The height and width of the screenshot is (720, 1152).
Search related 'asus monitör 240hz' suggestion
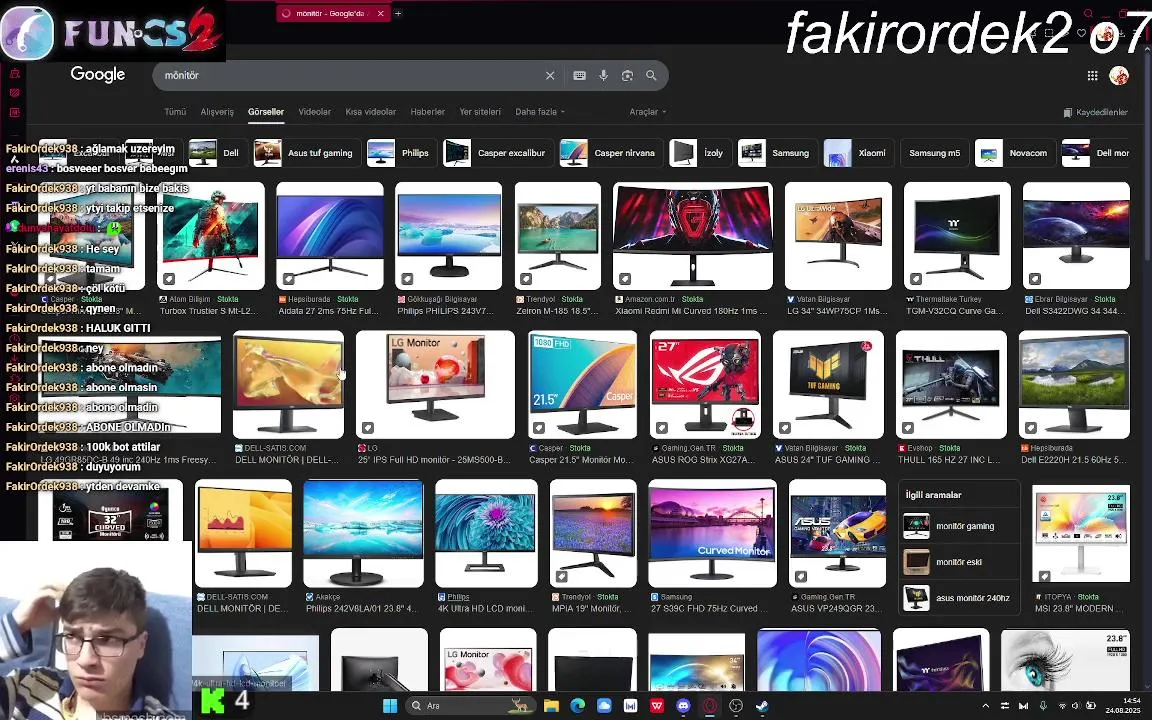point(960,598)
